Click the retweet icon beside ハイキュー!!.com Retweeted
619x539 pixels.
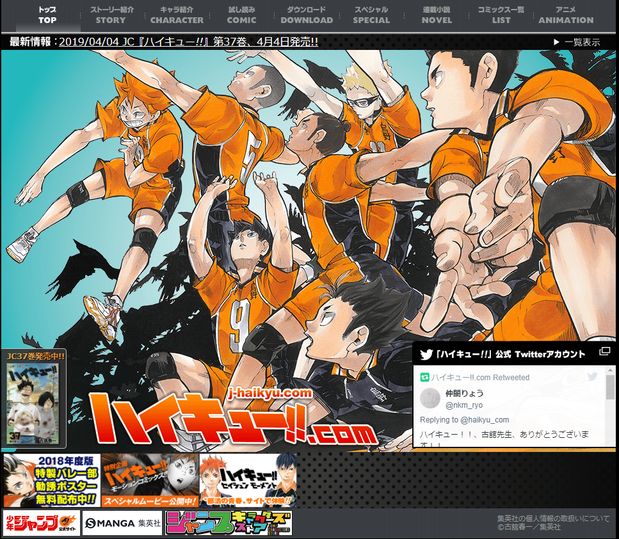tap(424, 377)
